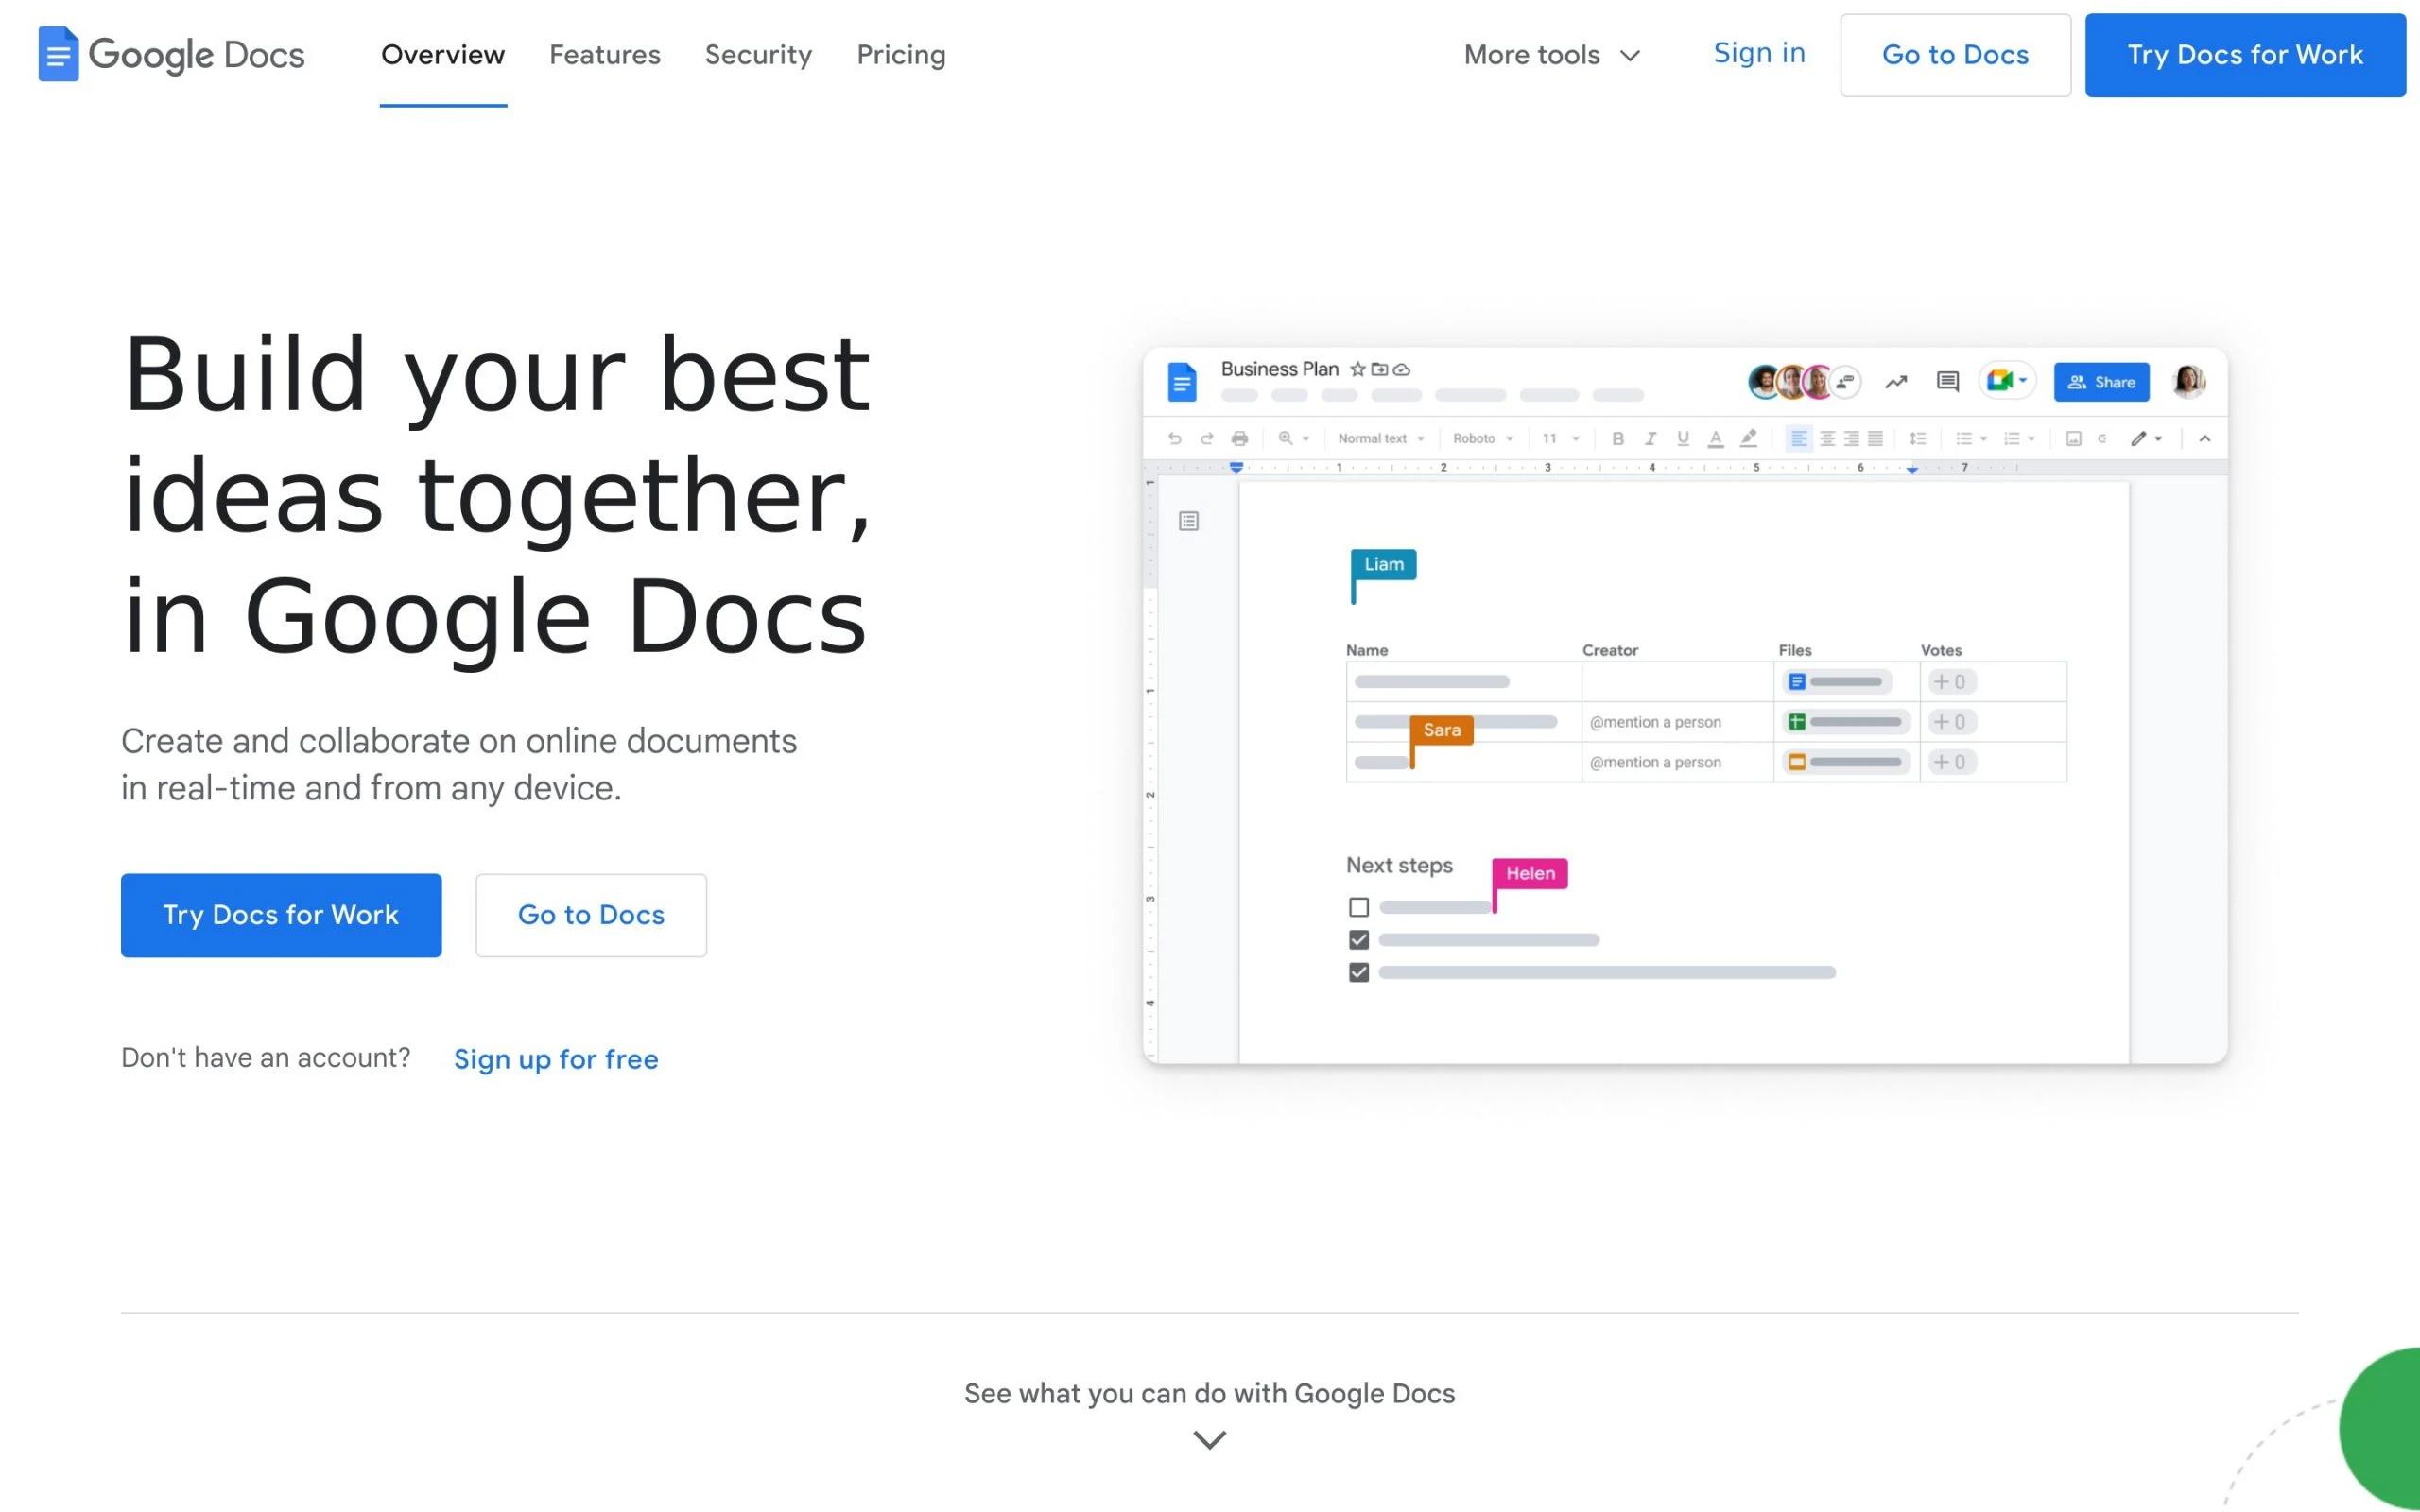Click the Liam cursor flag
This screenshot has width=2420, height=1512.
click(x=1383, y=565)
